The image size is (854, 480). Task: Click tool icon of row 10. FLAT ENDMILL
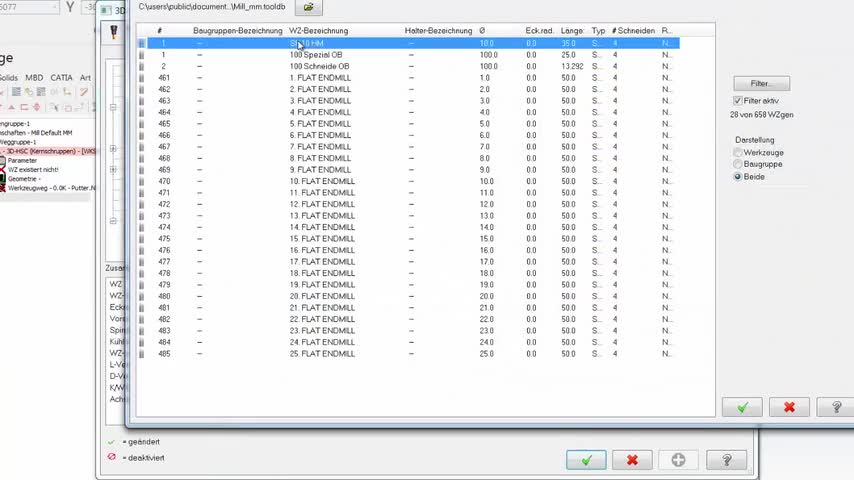142,181
